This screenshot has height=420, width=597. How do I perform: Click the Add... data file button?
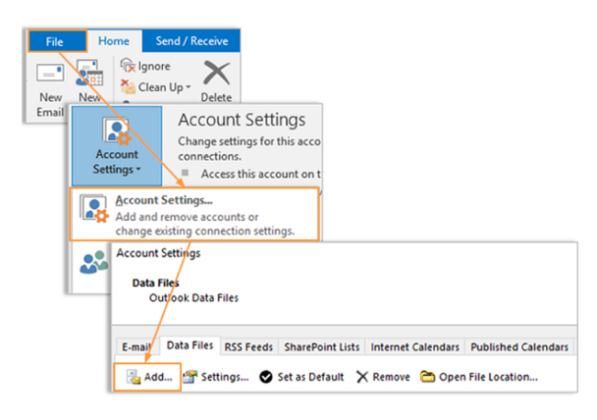point(147,377)
